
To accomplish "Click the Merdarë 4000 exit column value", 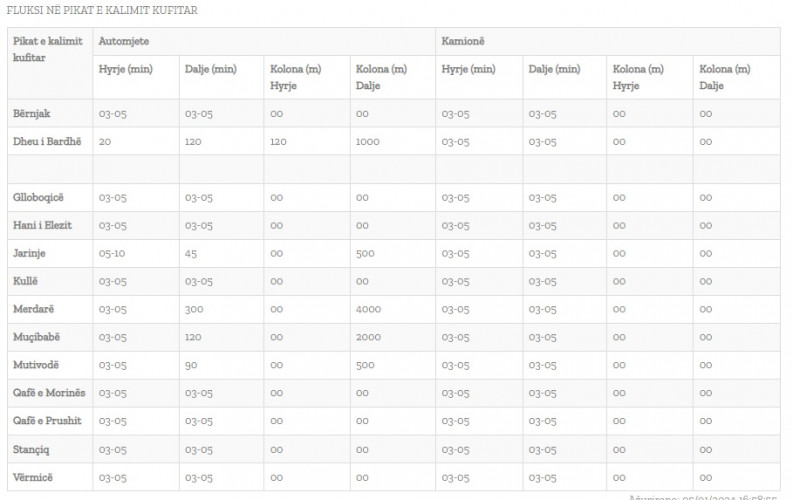I will tap(368, 309).
